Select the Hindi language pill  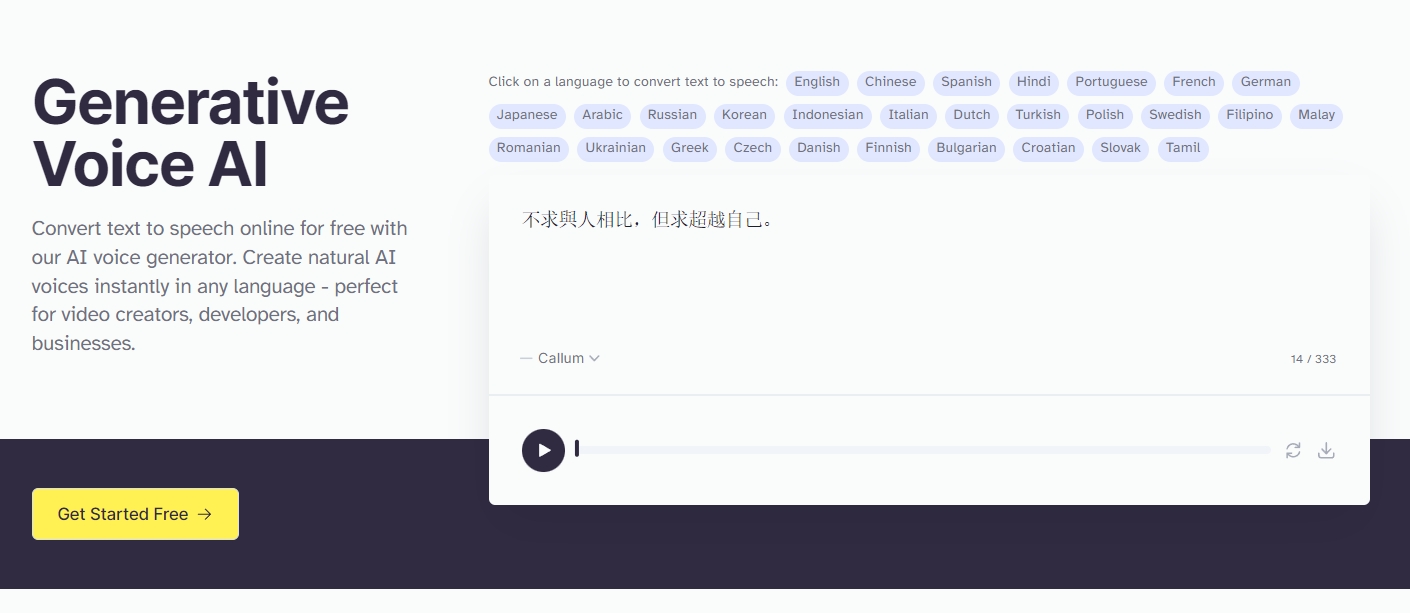(x=1033, y=83)
